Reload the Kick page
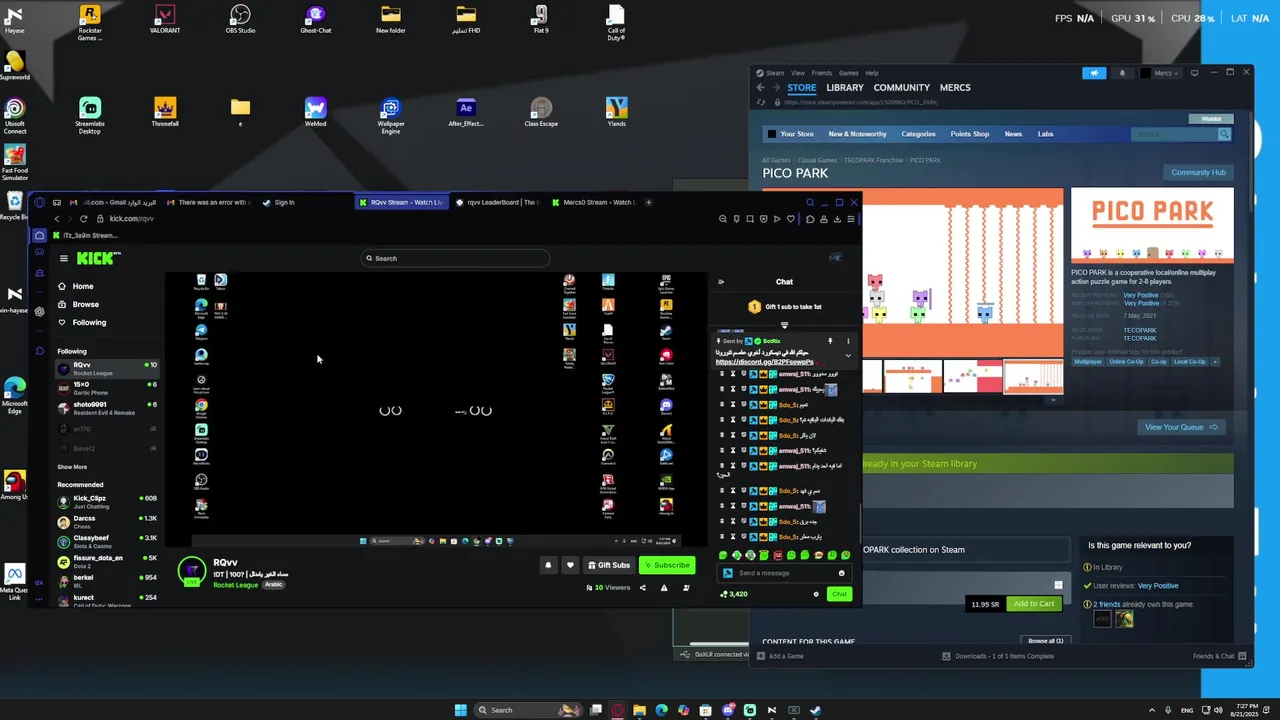Viewport: 1280px width, 720px height. coord(84,219)
